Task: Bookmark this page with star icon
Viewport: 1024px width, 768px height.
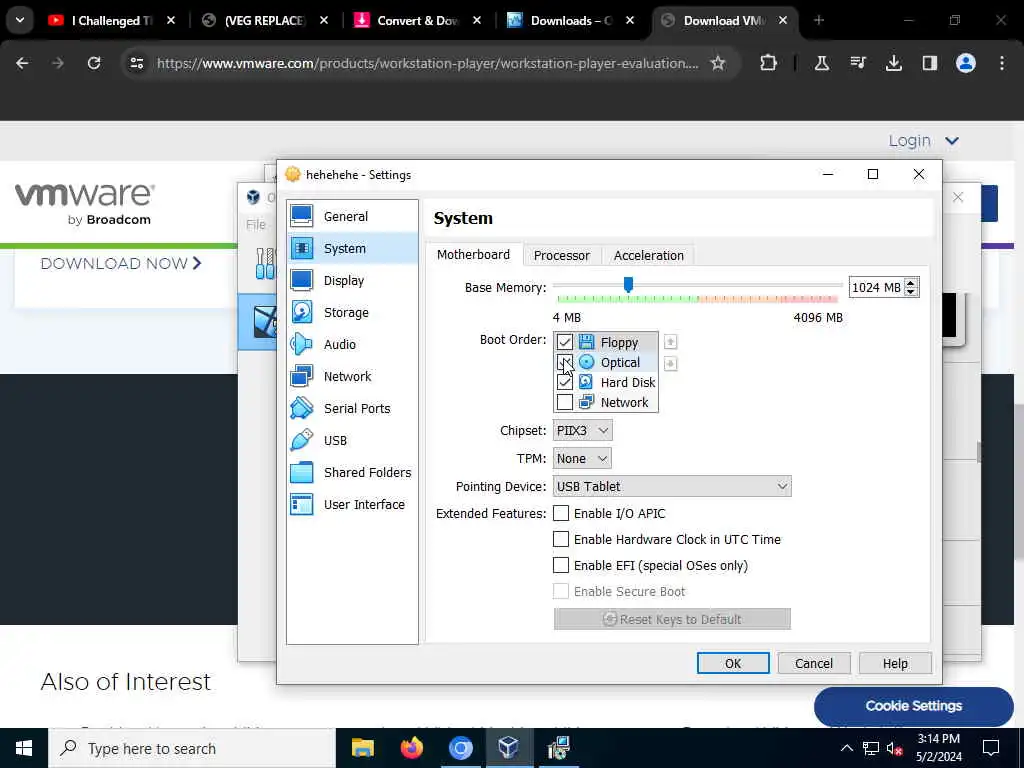Action: click(718, 63)
